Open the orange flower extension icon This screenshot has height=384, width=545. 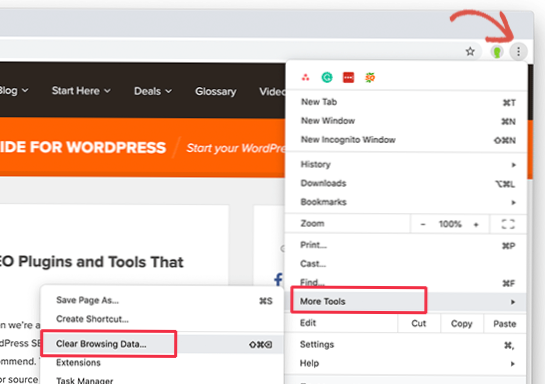click(x=370, y=77)
